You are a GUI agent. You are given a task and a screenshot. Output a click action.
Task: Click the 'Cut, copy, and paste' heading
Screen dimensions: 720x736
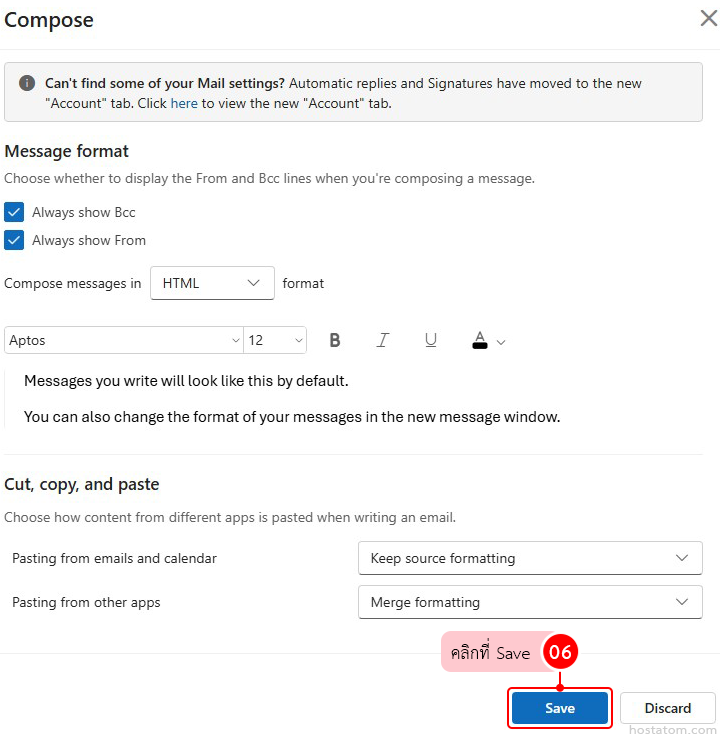pyautogui.click(x=82, y=484)
